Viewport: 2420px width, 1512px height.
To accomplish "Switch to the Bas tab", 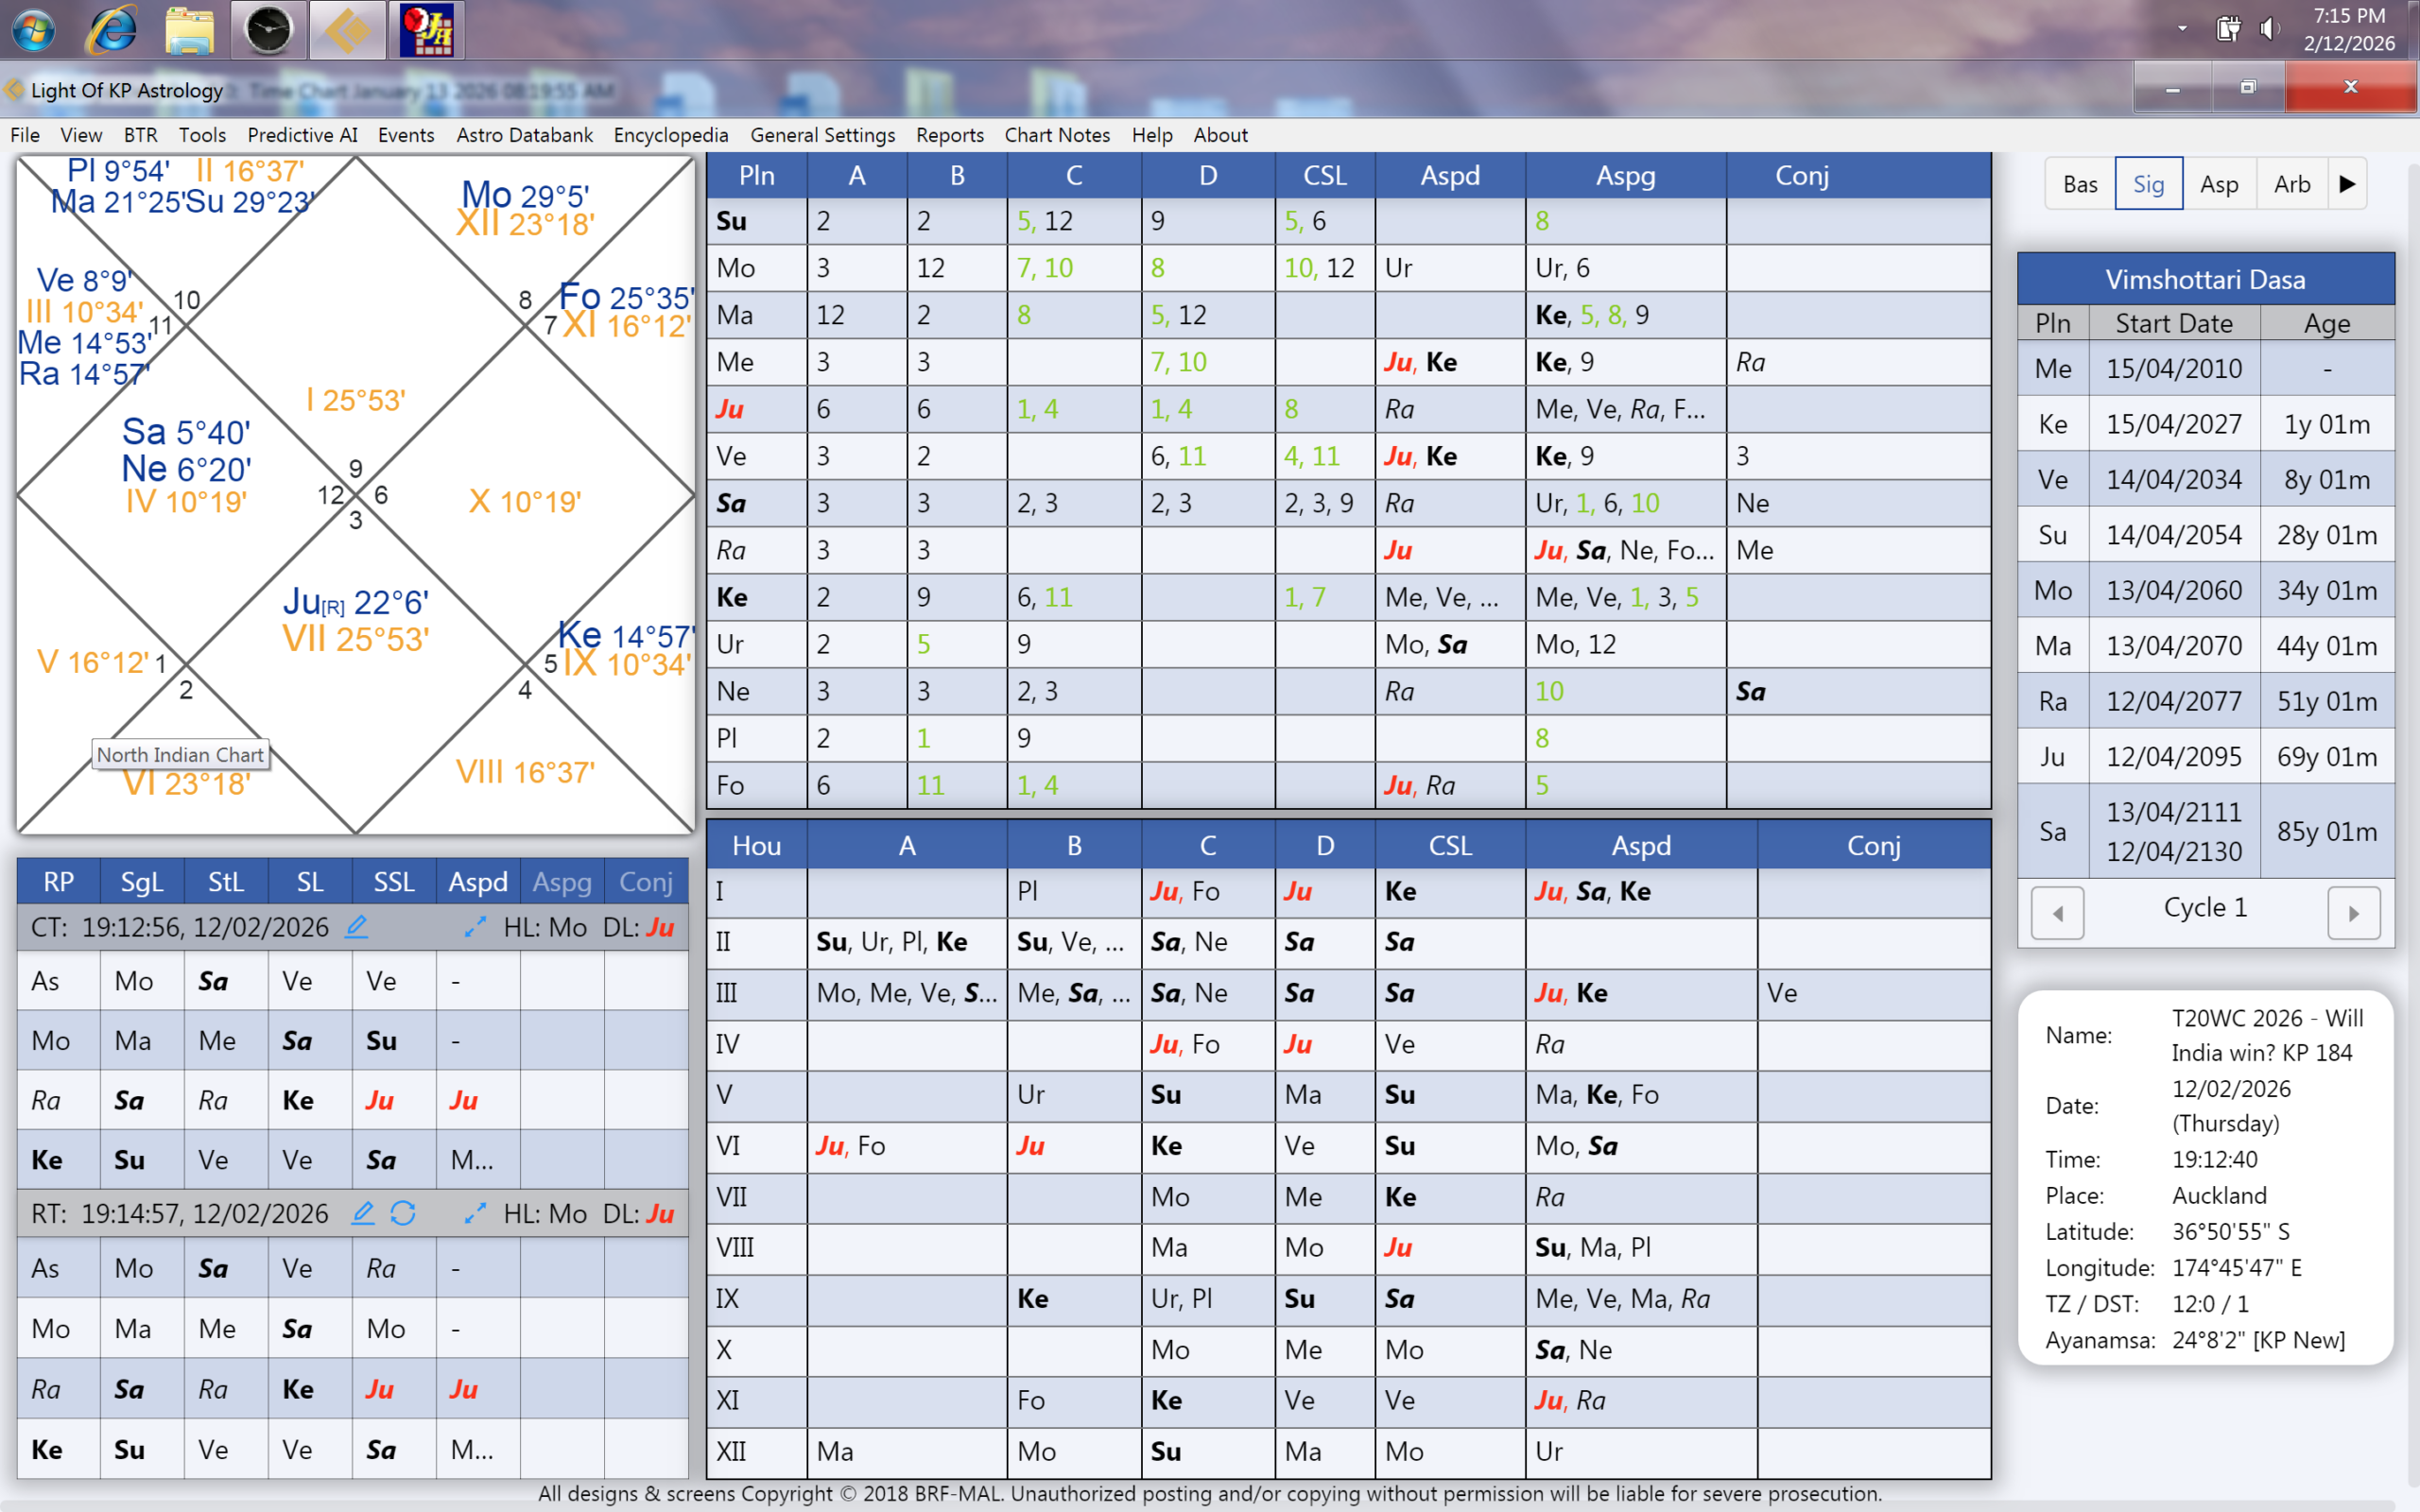I will pyautogui.click(x=2080, y=184).
